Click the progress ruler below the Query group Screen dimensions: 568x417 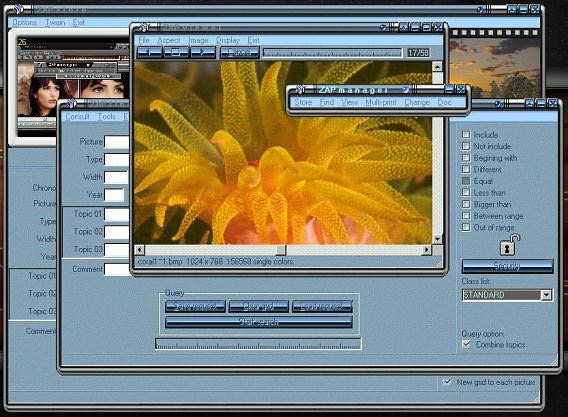coord(258,344)
